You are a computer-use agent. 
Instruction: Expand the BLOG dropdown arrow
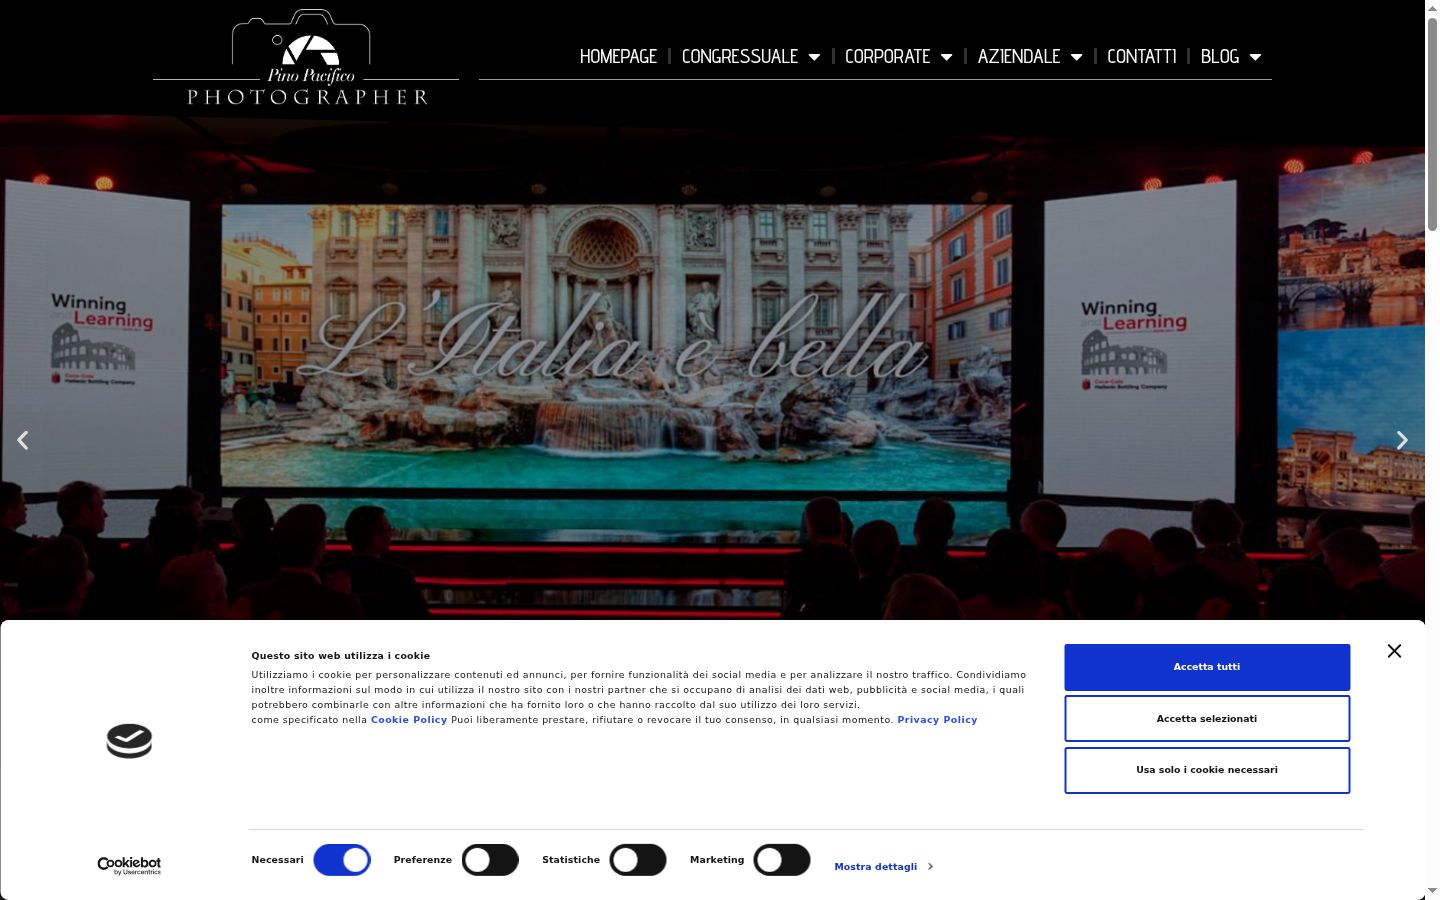pos(1255,57)
